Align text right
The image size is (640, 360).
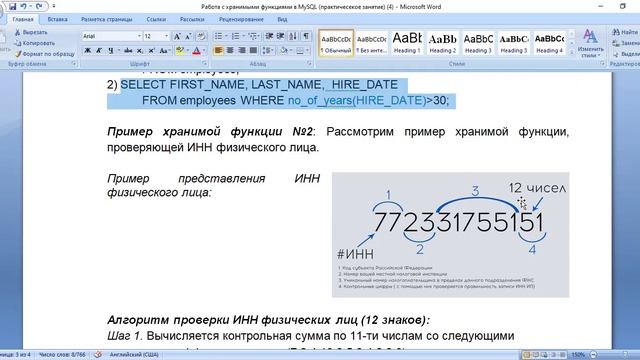click(242, 51)
